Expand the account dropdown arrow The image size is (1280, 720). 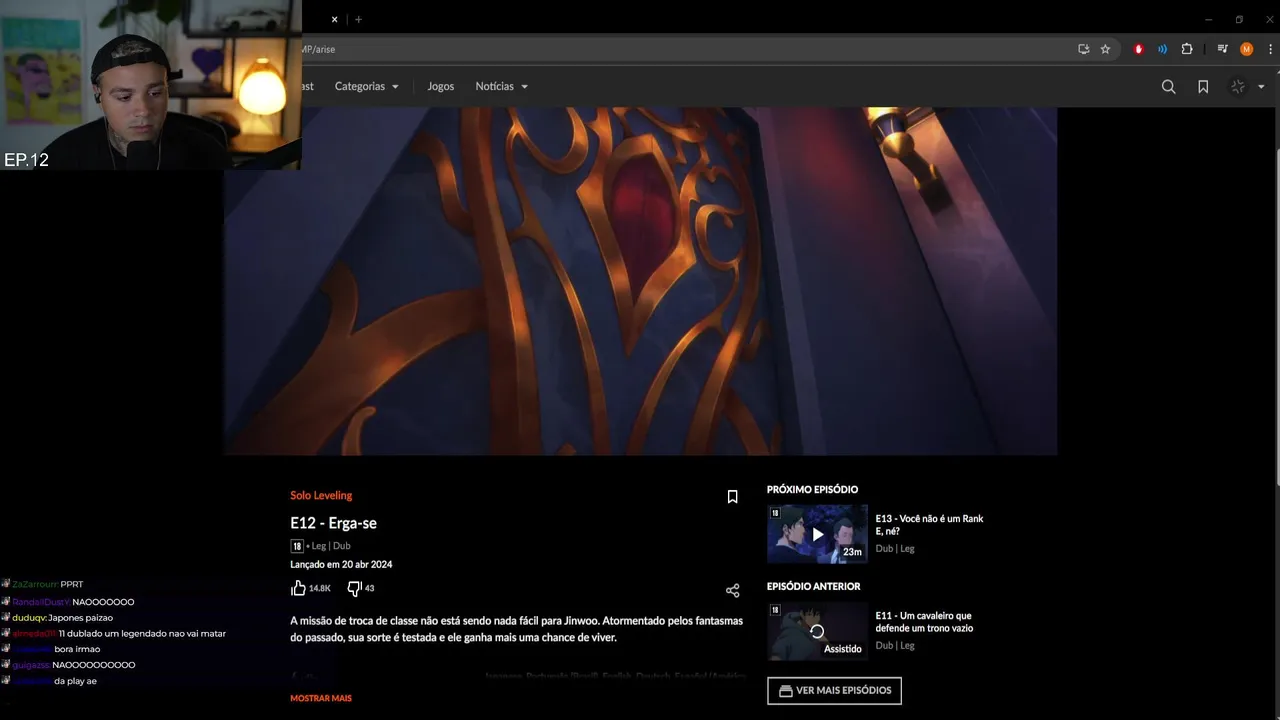[x=1261, y=87]
